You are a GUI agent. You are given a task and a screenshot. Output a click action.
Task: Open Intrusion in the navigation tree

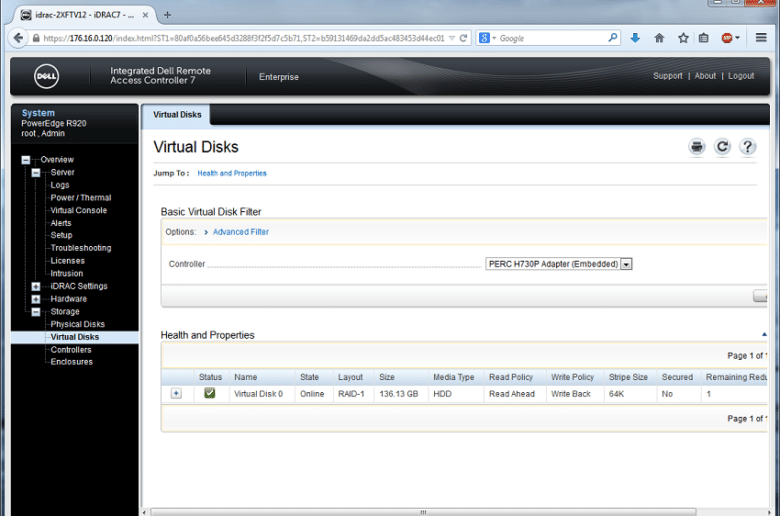(x=67, y=274)
